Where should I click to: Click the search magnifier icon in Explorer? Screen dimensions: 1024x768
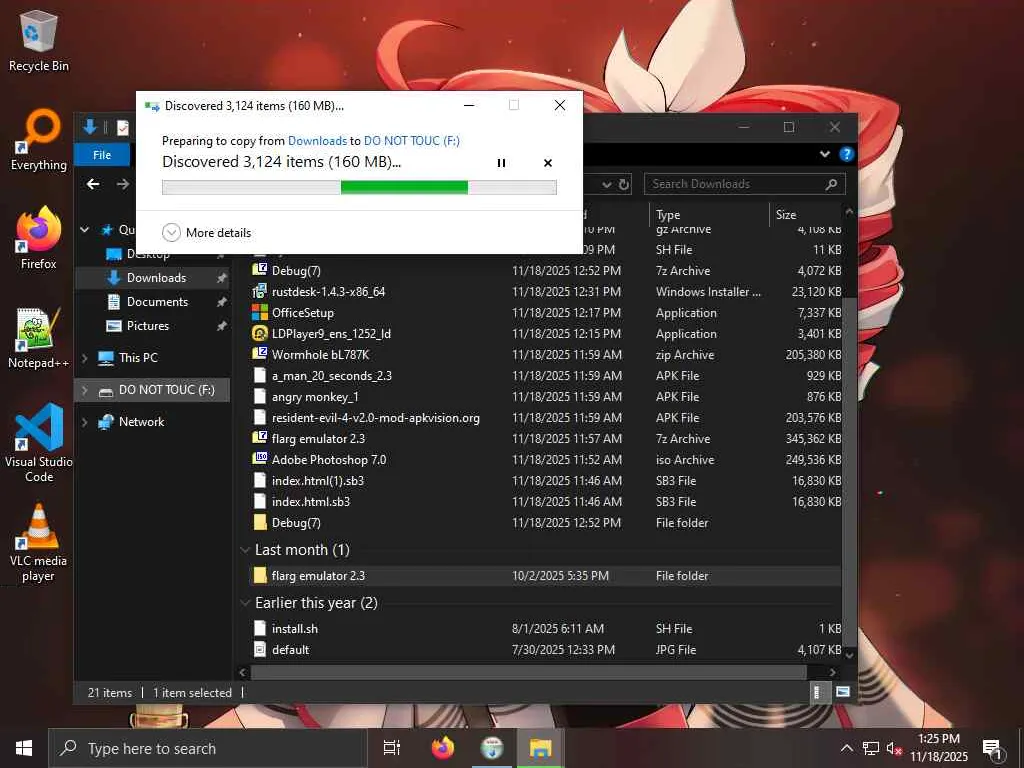[x=831, y=184]
